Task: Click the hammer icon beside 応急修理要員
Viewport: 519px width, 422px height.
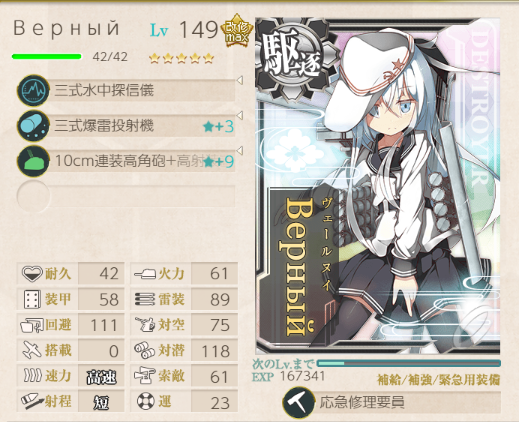Action: 299,402
